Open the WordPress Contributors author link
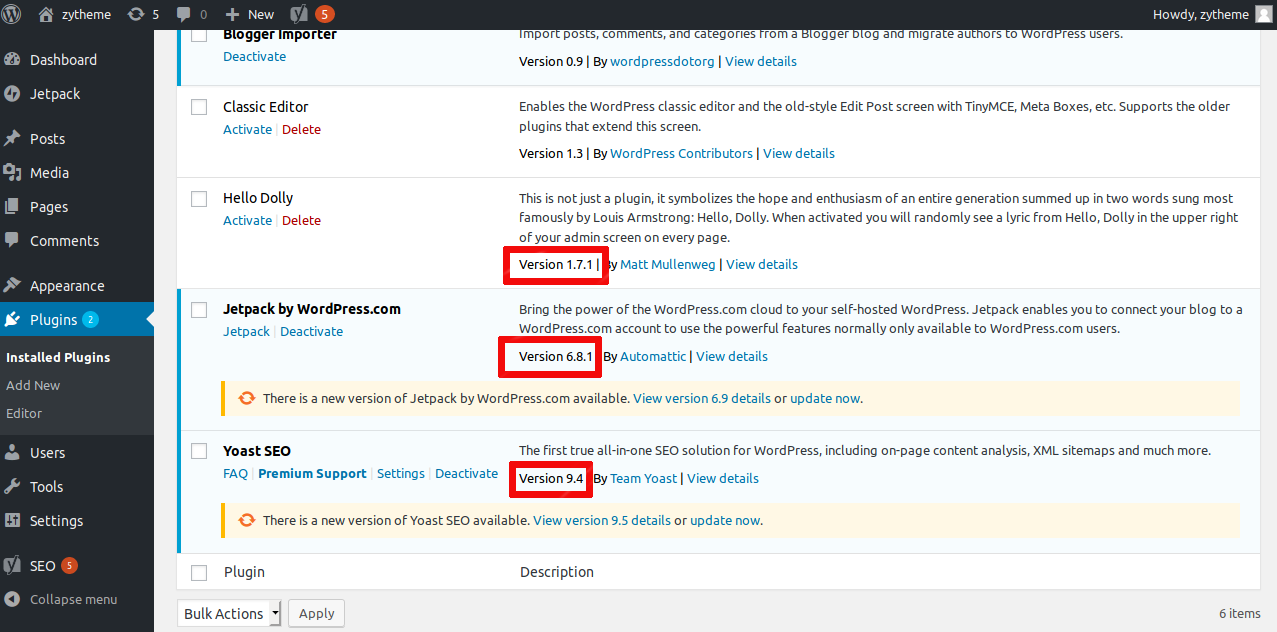Viewport: 1277px width, 632px height. pos(681,154)
